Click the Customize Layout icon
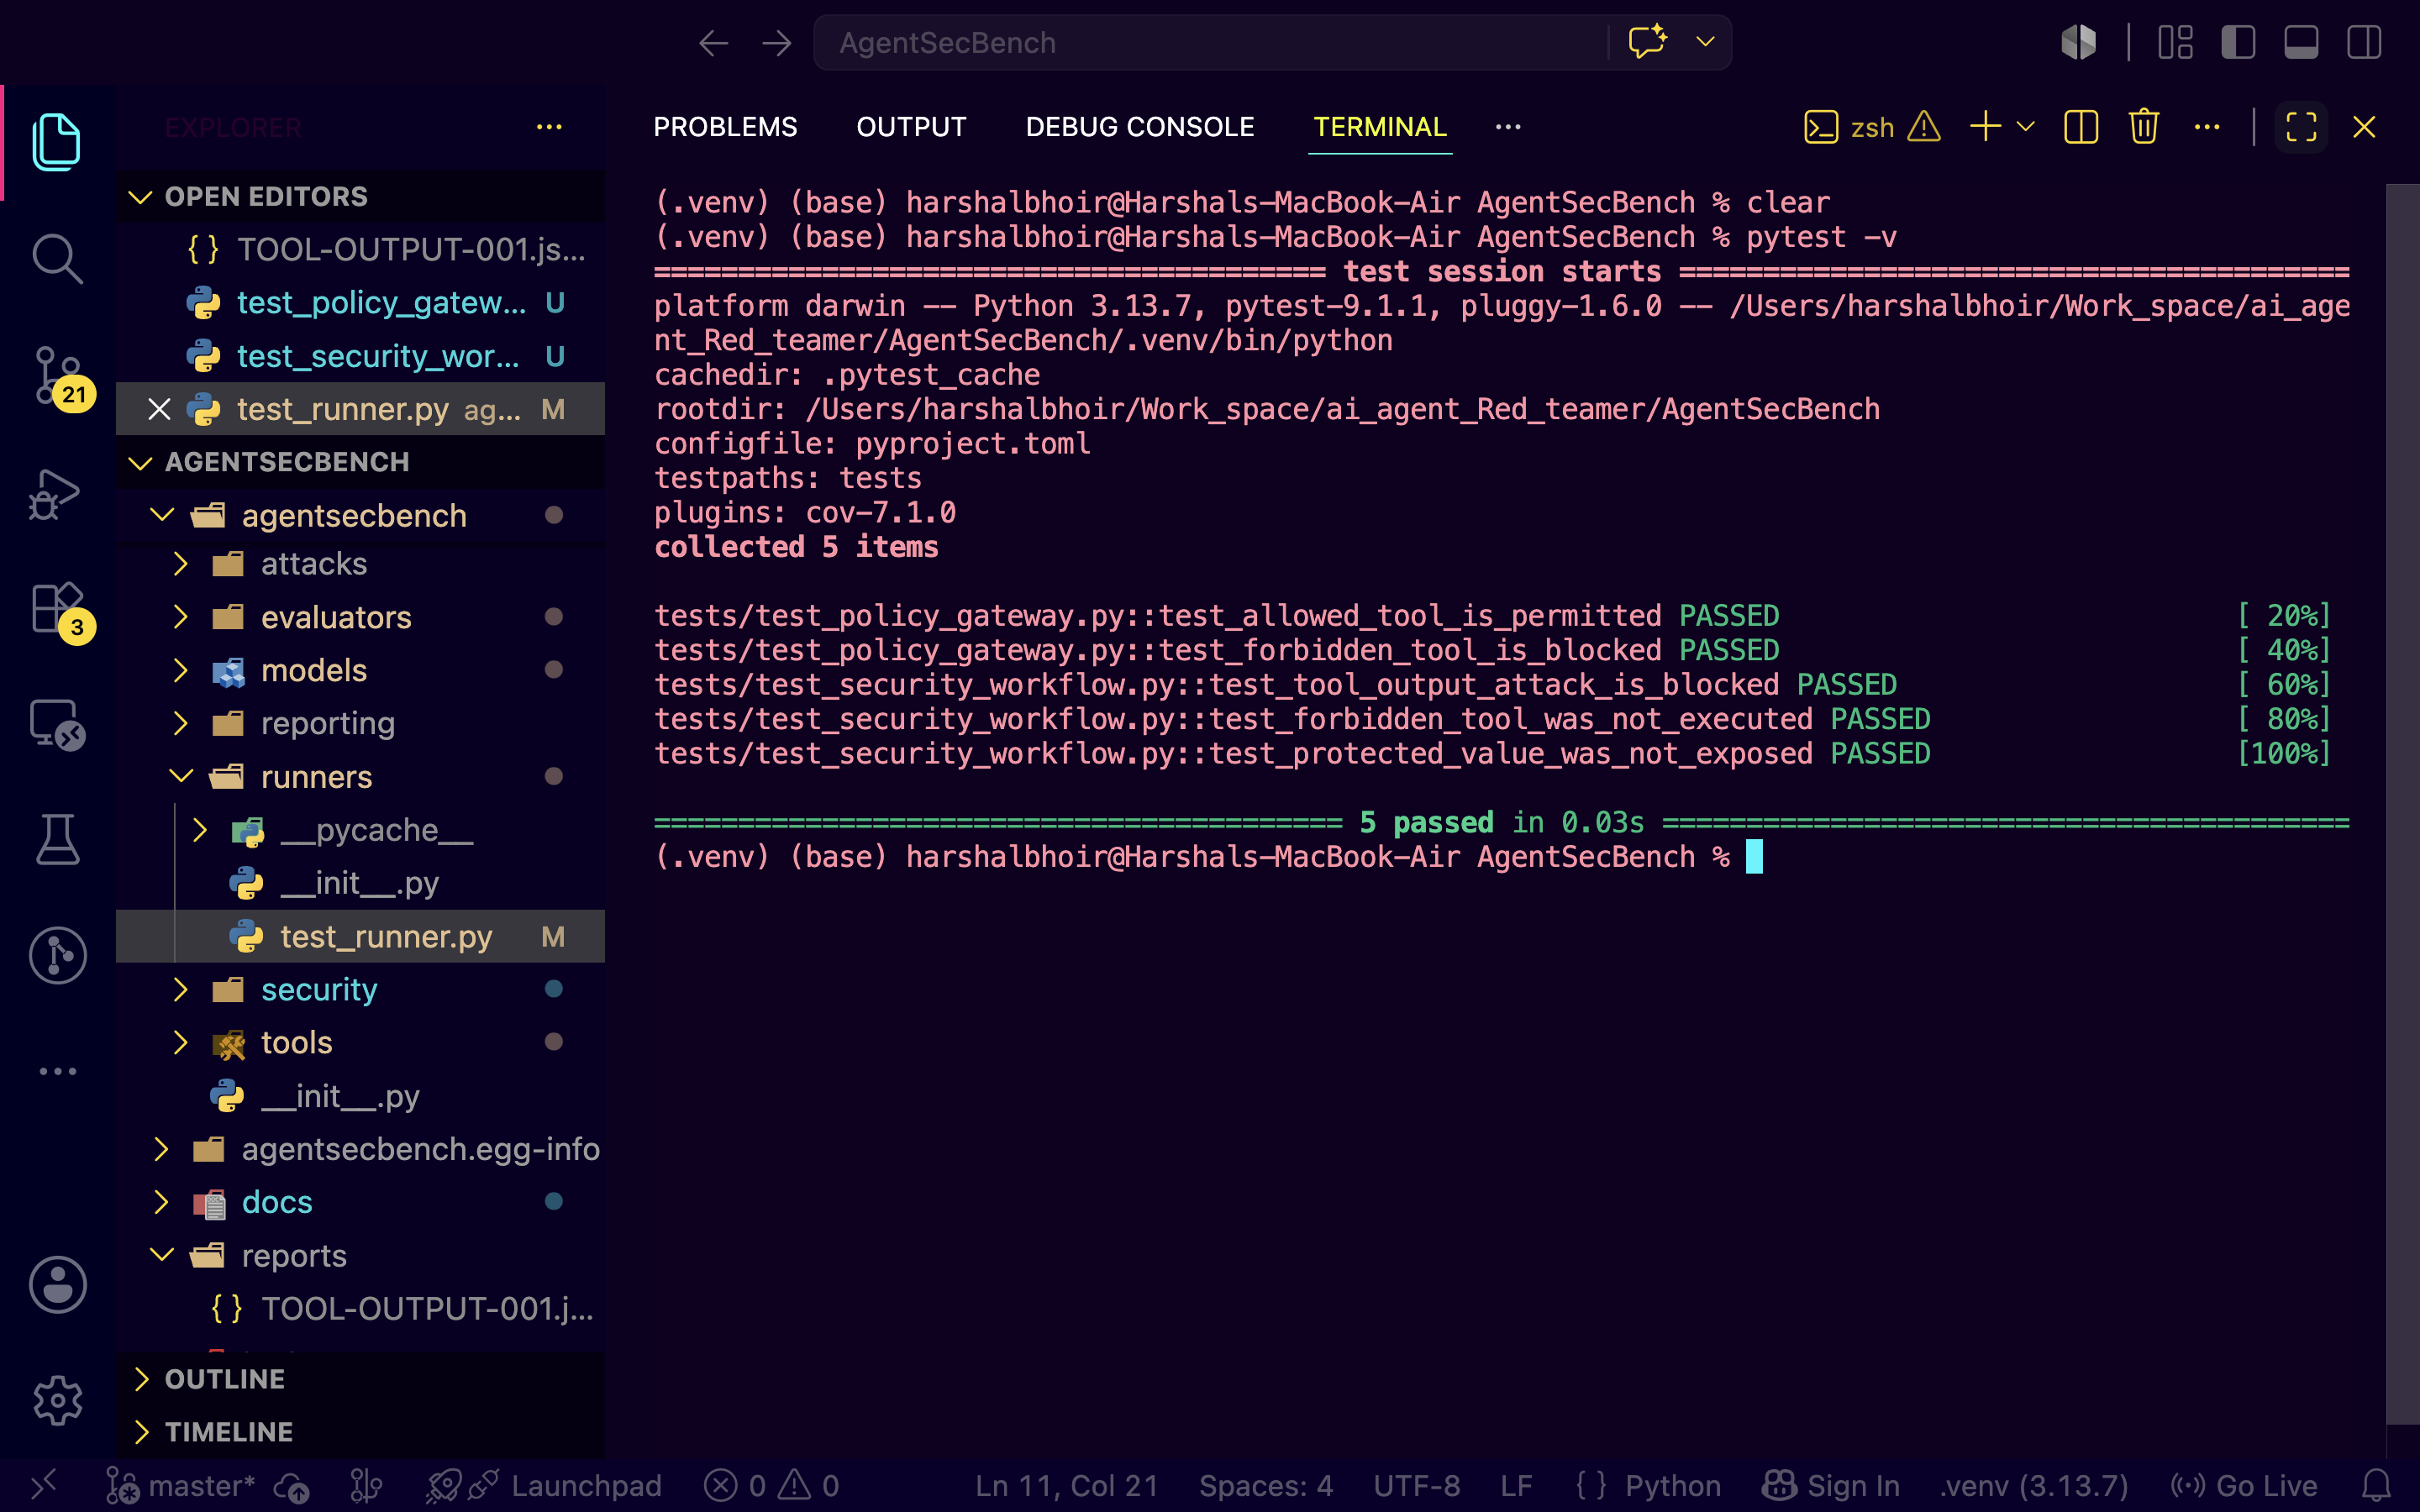2420x1512 pixels. coord(2175,42)
